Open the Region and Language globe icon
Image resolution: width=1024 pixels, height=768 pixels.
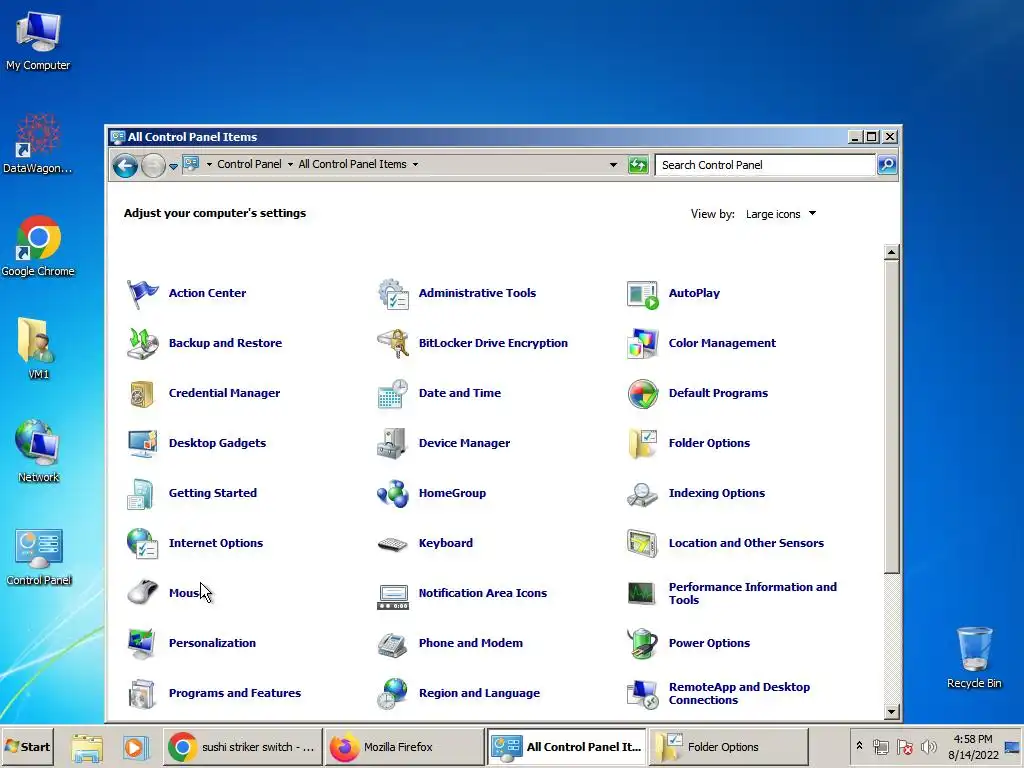click(x=393, y=694)
